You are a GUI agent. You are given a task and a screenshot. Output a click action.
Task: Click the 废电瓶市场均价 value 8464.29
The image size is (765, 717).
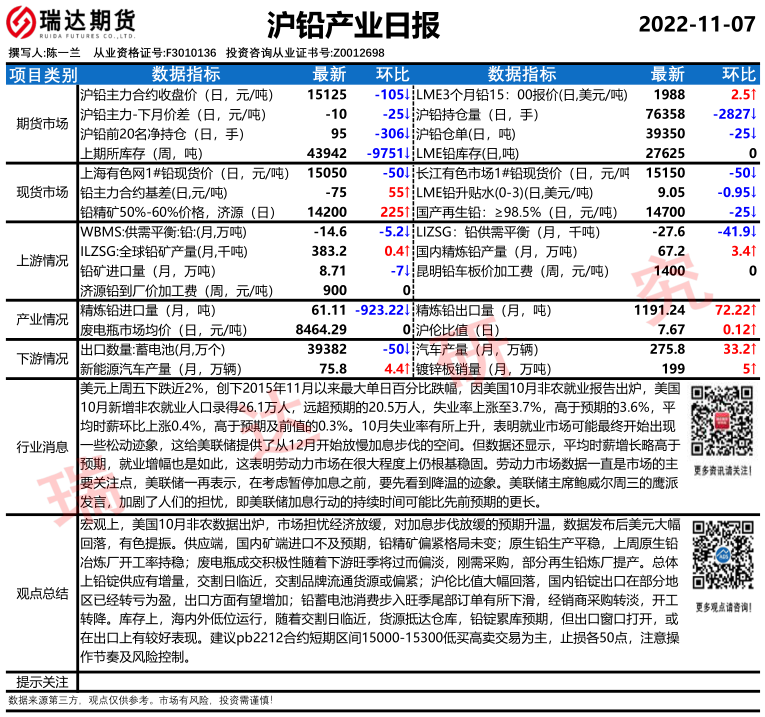(320, 329)
